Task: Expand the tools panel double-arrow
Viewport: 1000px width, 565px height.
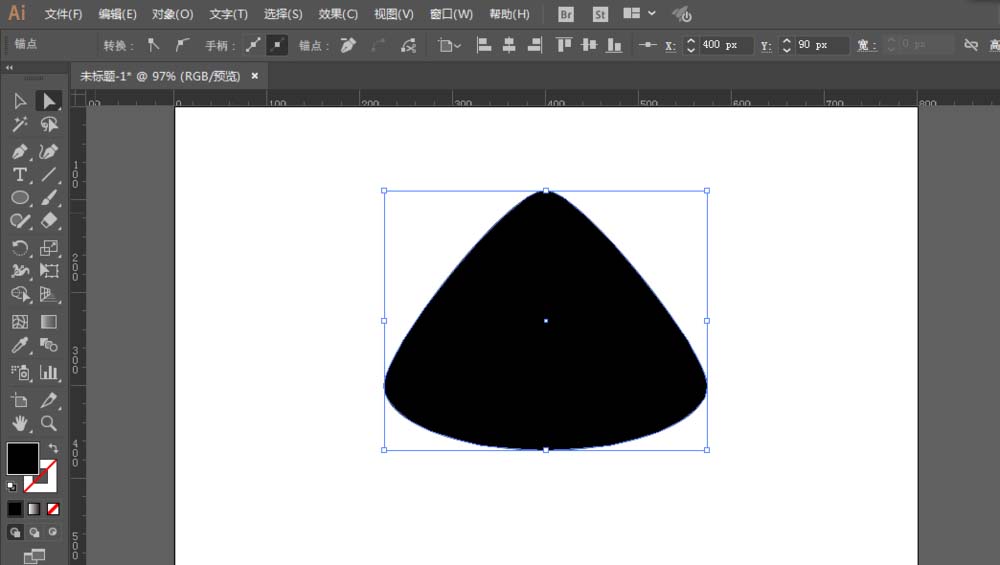Action: point(10,68)
